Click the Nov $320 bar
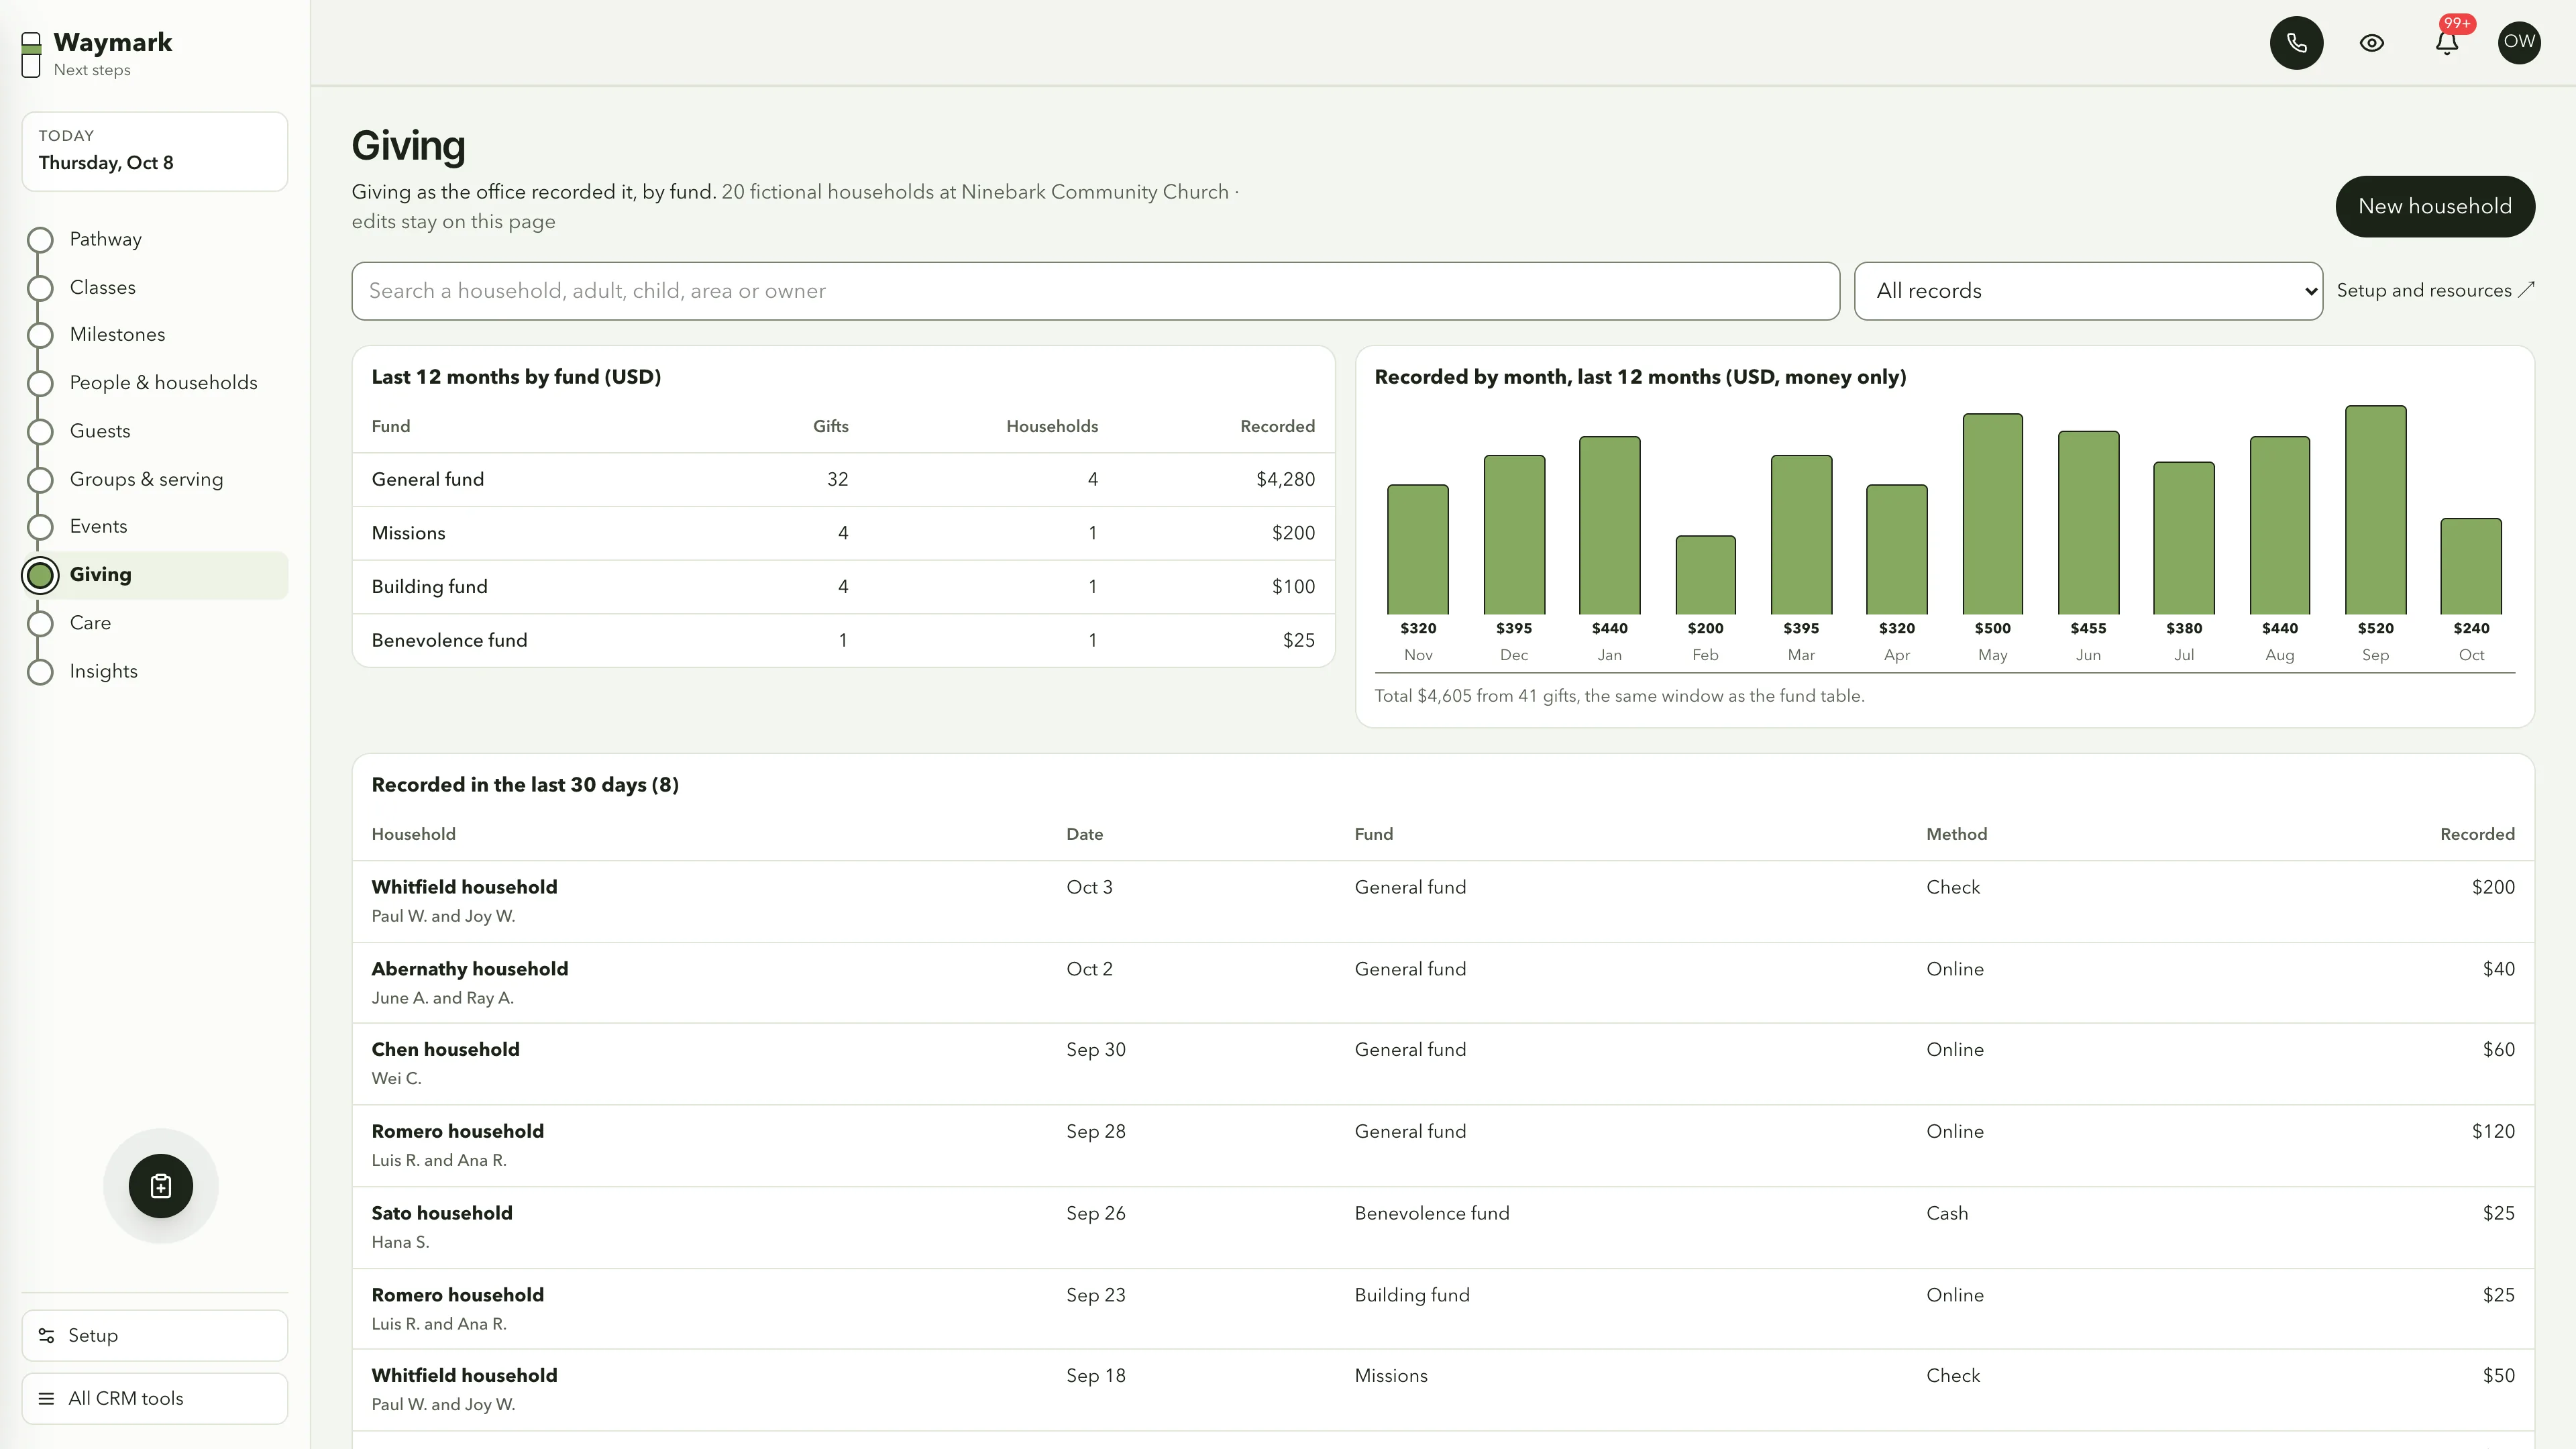This screenshot has width=2576, height=1449. [1417, 549]
